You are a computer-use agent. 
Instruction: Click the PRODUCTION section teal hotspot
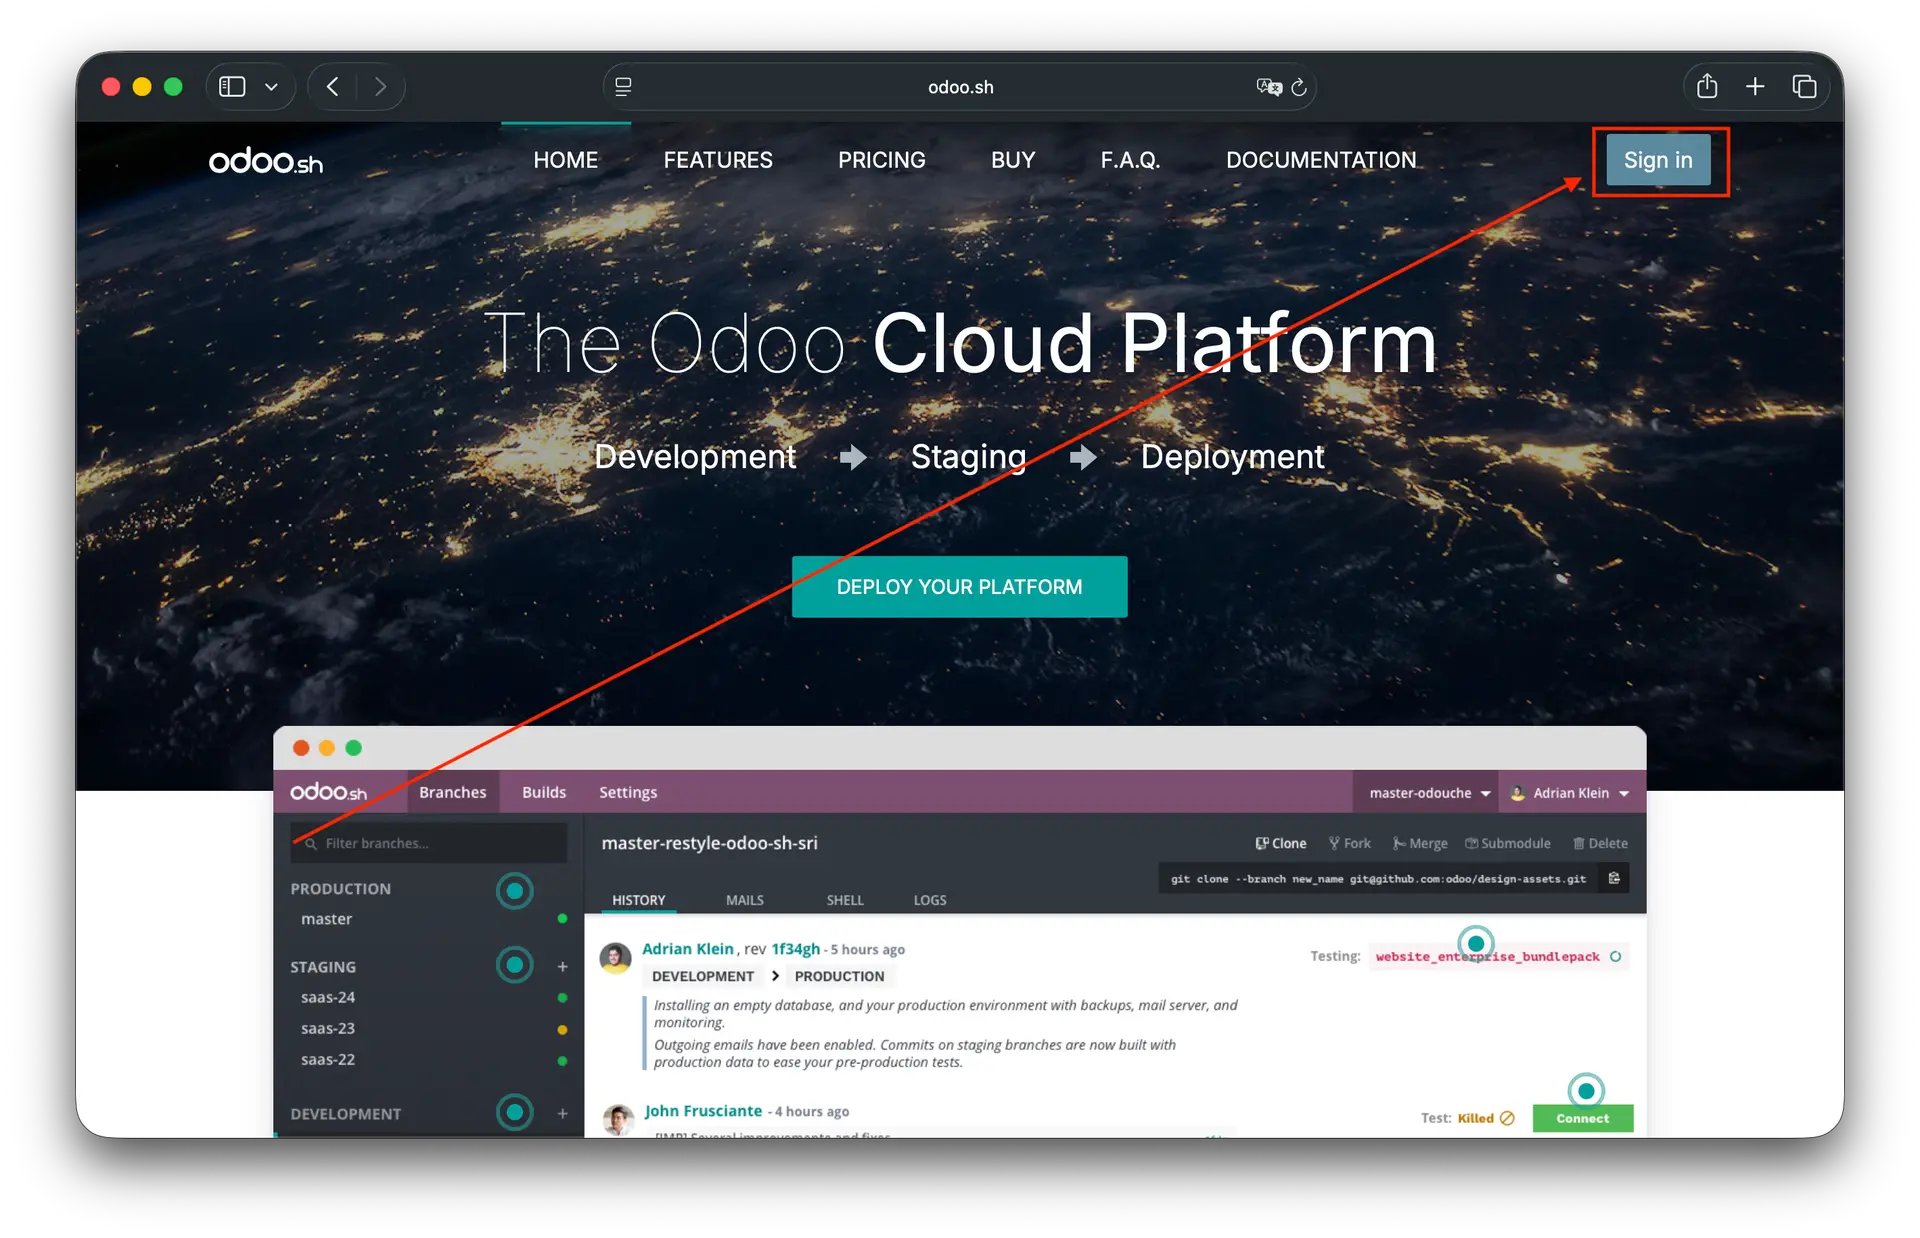click(x=515, y=890)
